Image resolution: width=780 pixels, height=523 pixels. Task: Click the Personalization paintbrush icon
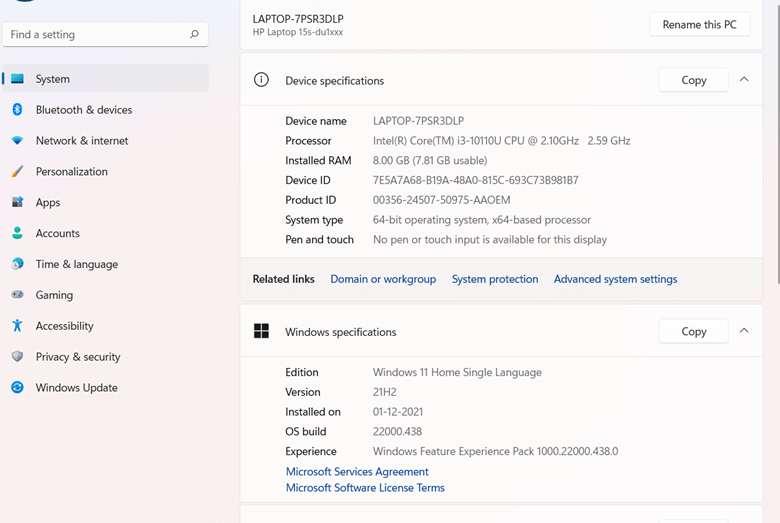tap(18, 172)
